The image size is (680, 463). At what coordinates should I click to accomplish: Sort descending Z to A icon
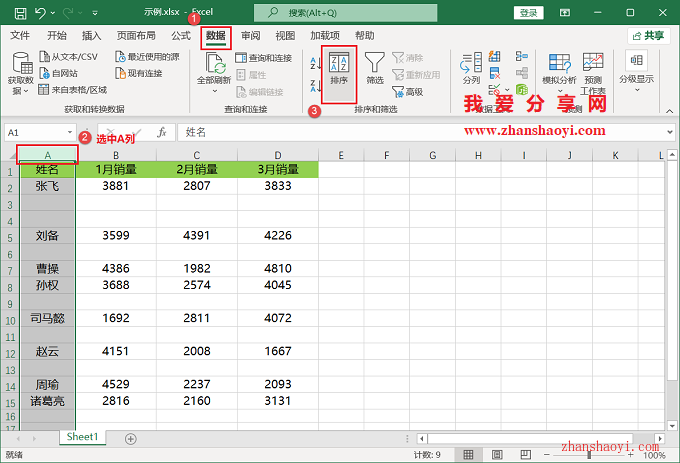tap(315, 85)
